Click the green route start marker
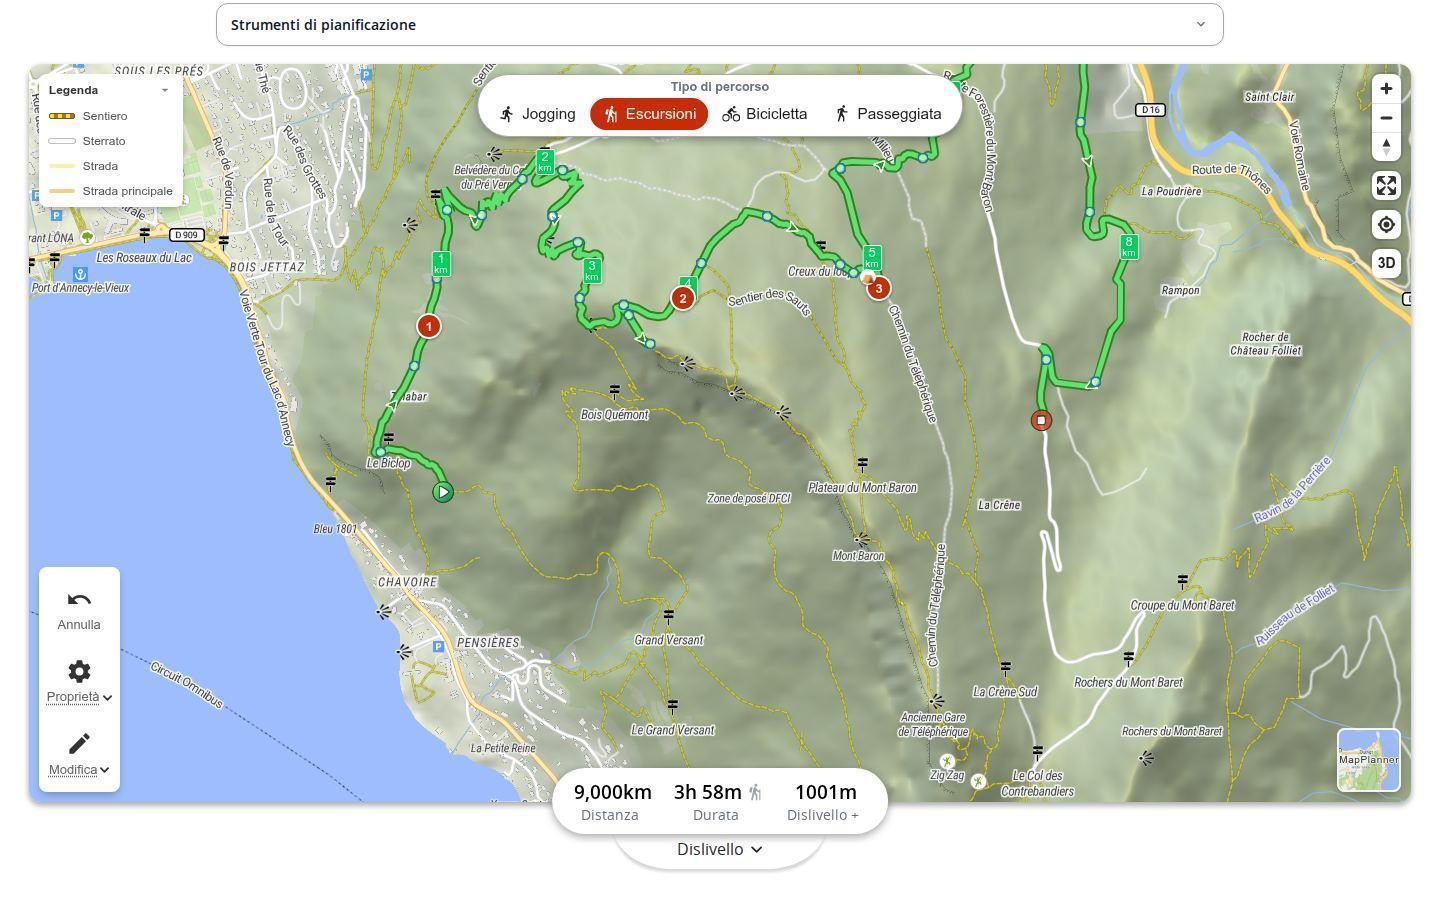1440x900 pixels. click(x=443, y=492)
